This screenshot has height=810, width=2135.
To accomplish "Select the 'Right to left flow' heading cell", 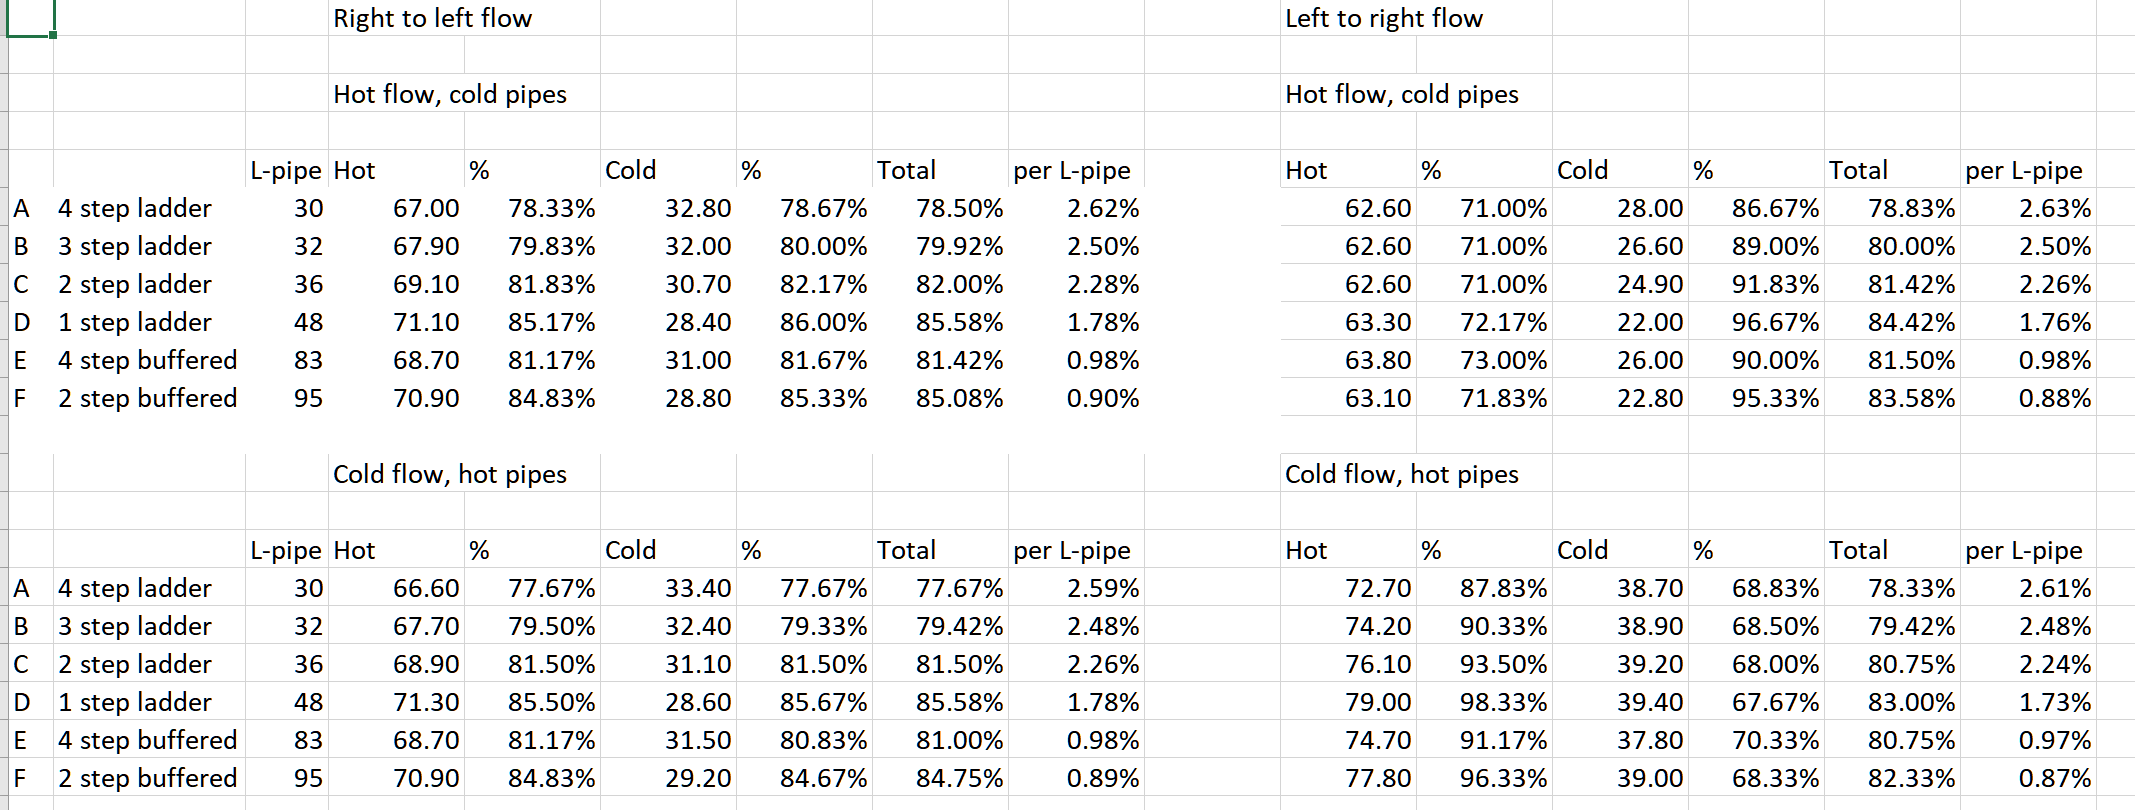I will pos(433,19).
